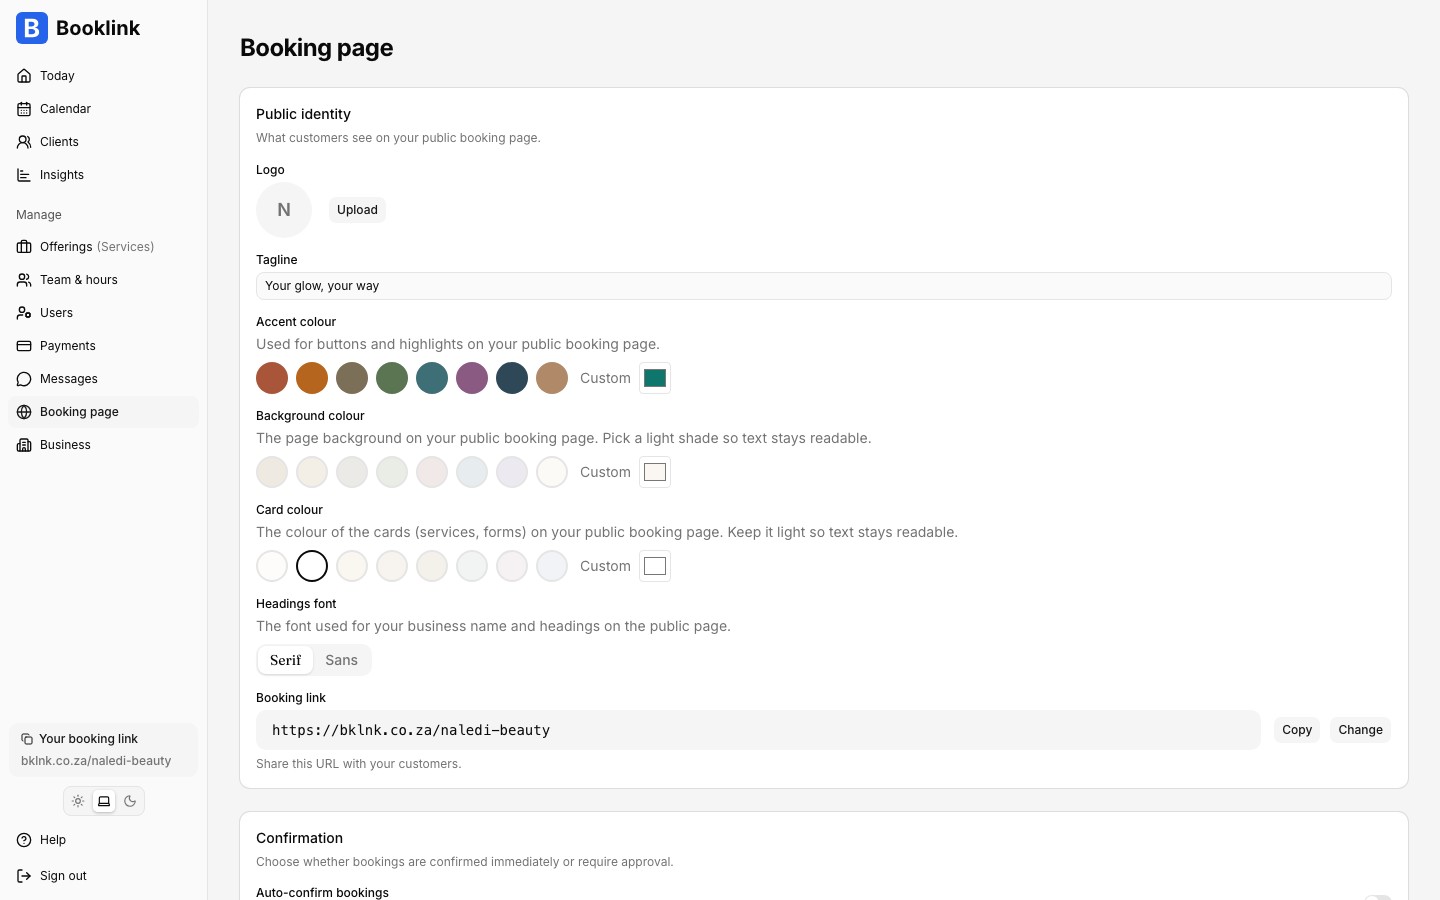Open Messages menu item
This screenshot has width=1440, height=900.
coord(104,379)
